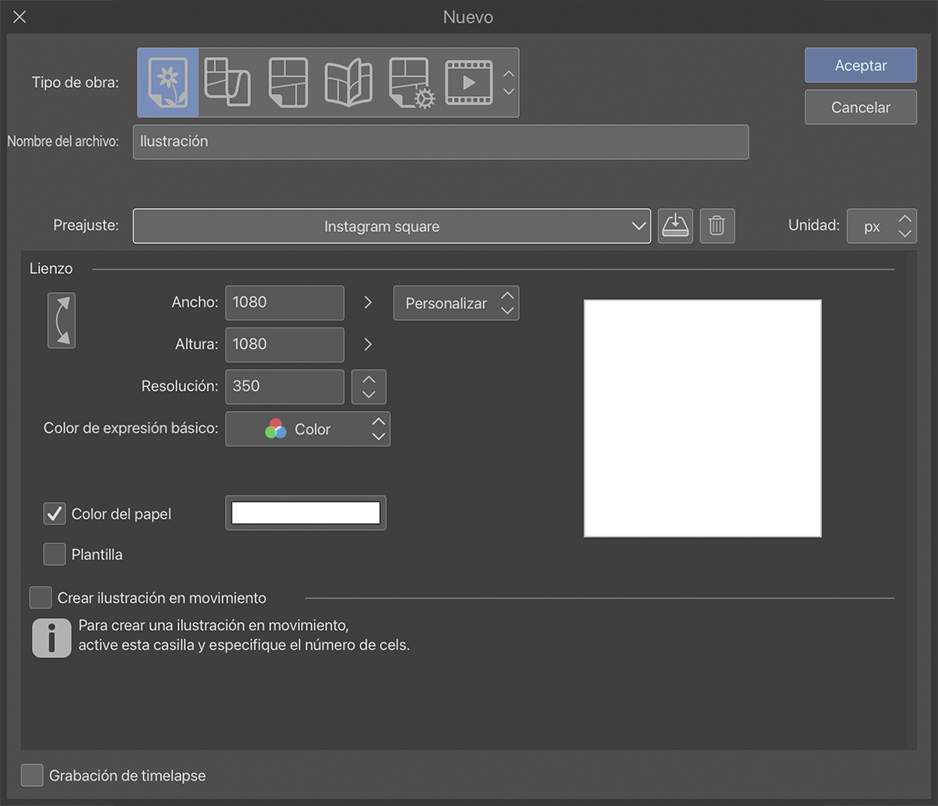The height and width of the screenshot is (806, 938).
Task: Click the Aceptar button
Action: [860, 65]
